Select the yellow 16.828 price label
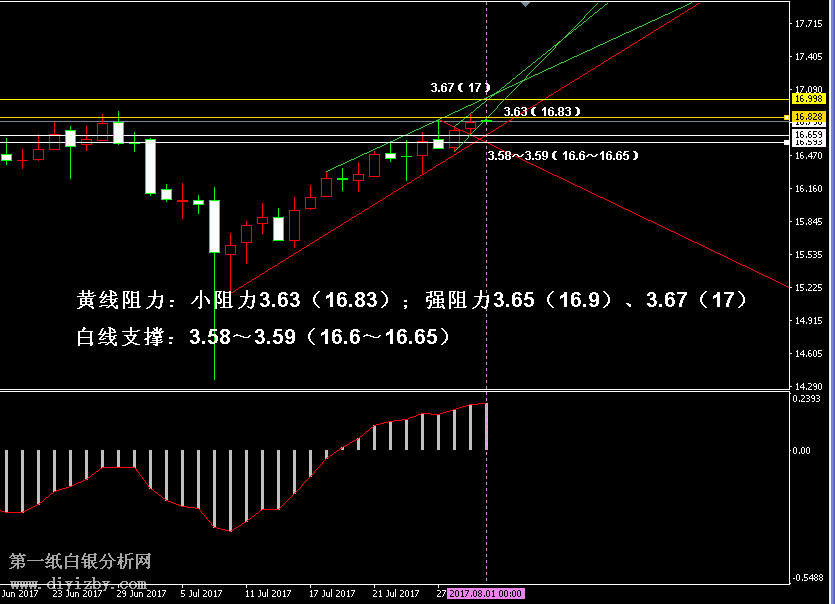Image resolution: width=835 pixels, height=604 pixels. coord(807,117)
